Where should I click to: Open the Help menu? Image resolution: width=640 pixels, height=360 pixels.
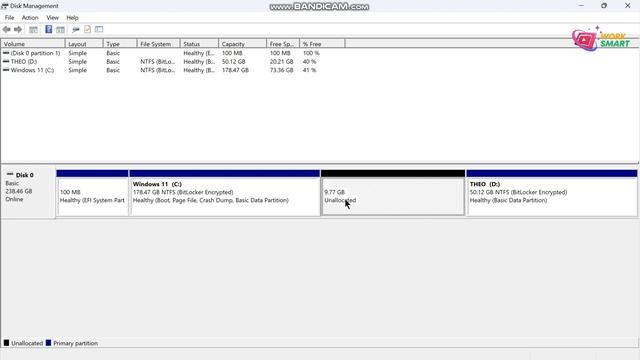(x=72, y=18)
